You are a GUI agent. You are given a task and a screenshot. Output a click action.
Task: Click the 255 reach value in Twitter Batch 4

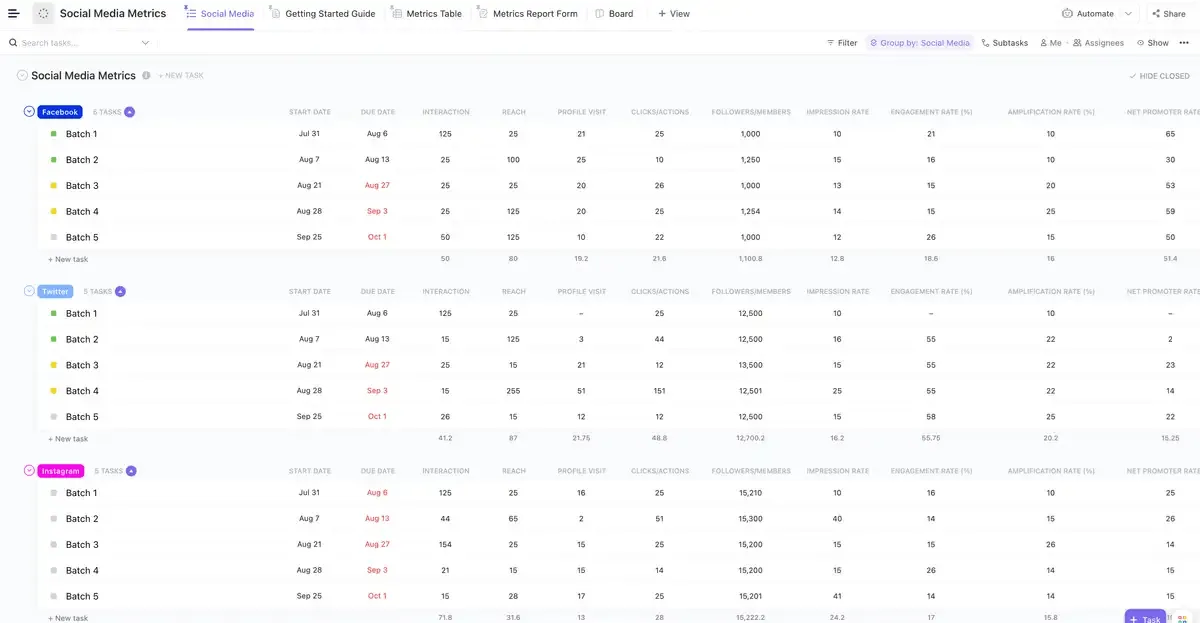[x=513, y=391]
